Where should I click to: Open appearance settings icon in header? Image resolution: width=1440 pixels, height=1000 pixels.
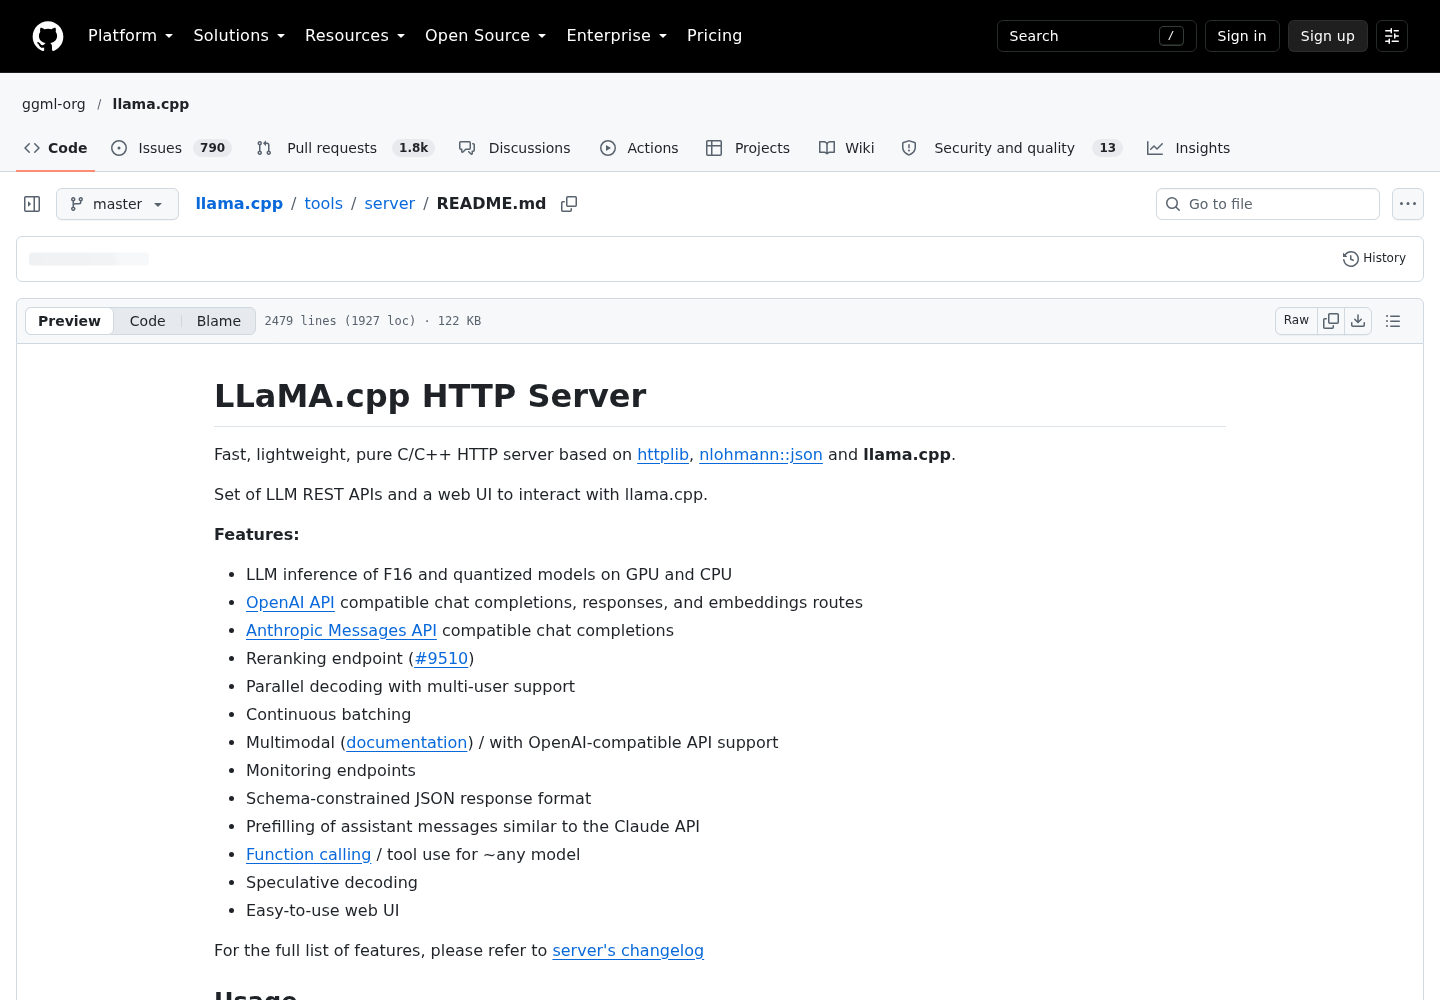pyautogui.click(x=1392, y=36)
